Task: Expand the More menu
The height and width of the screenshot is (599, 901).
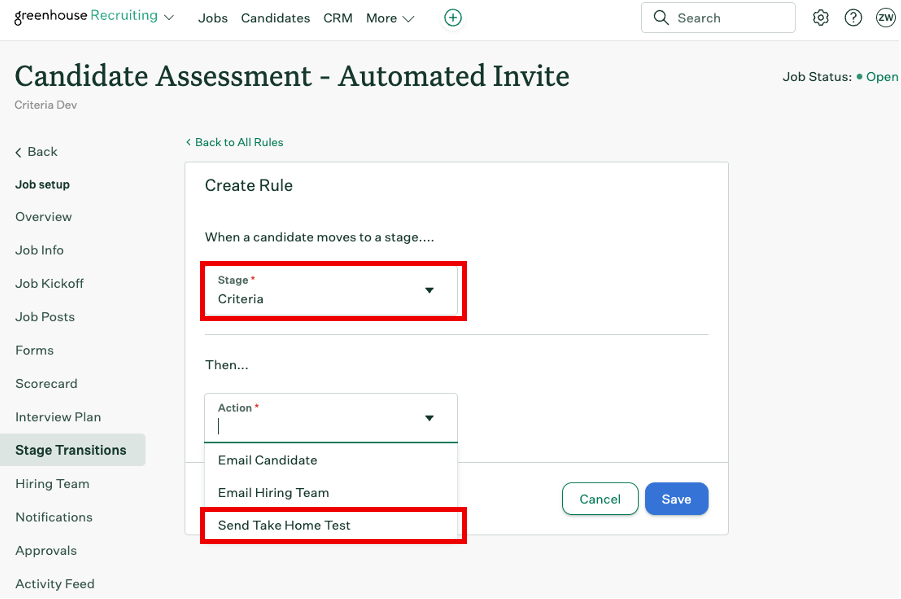Action: pyautogui.click(x=390, y=18)
